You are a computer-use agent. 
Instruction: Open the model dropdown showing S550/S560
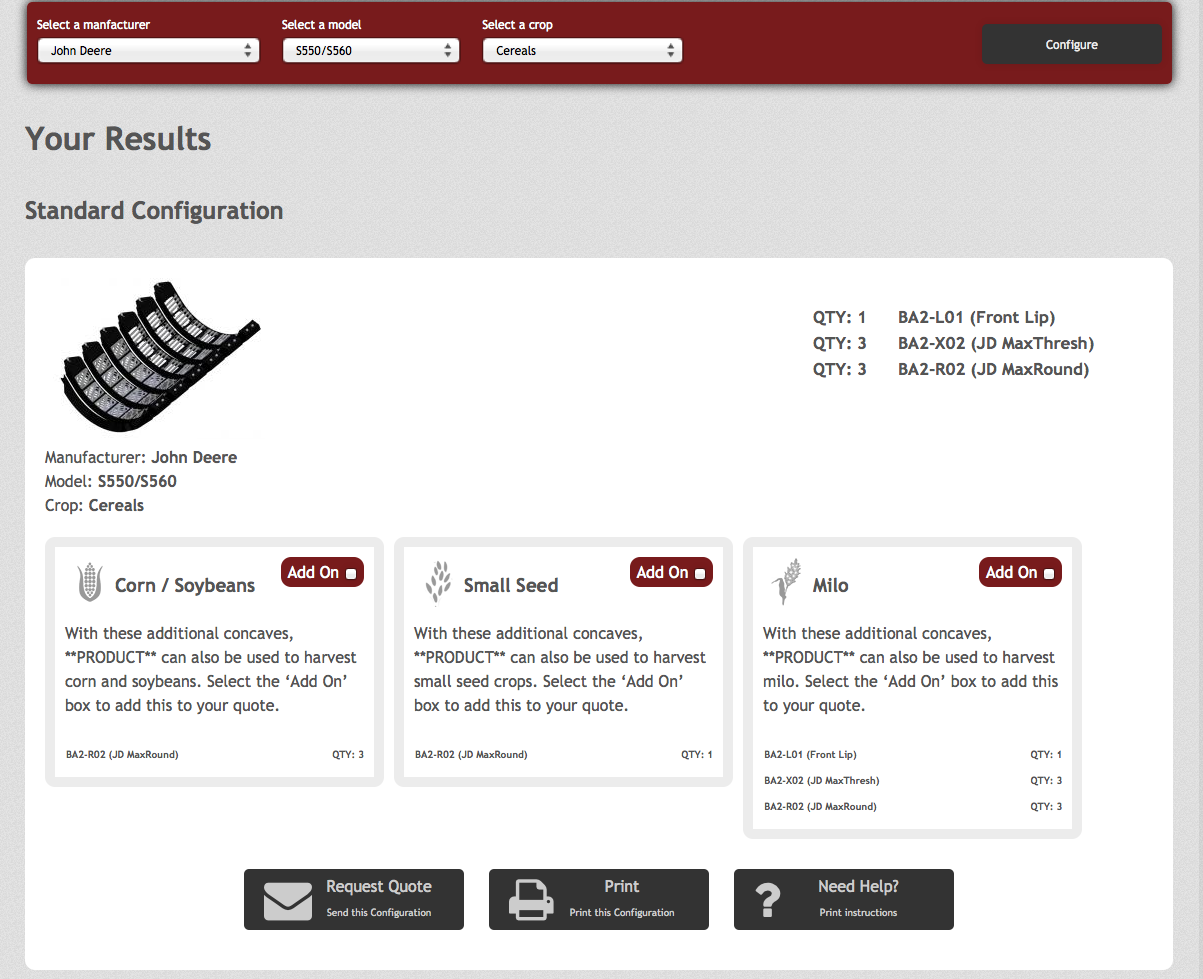(x=370, y=51)
